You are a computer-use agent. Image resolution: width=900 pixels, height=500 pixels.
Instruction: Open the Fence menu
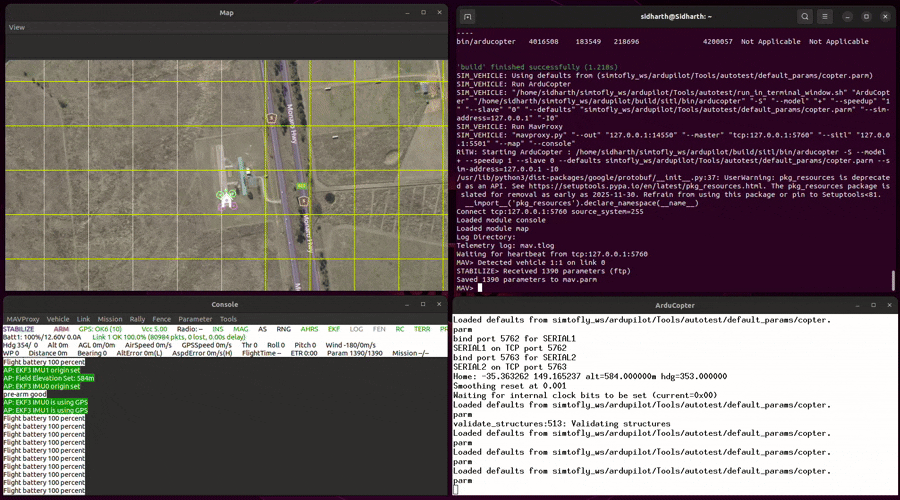tap(161, 319)
